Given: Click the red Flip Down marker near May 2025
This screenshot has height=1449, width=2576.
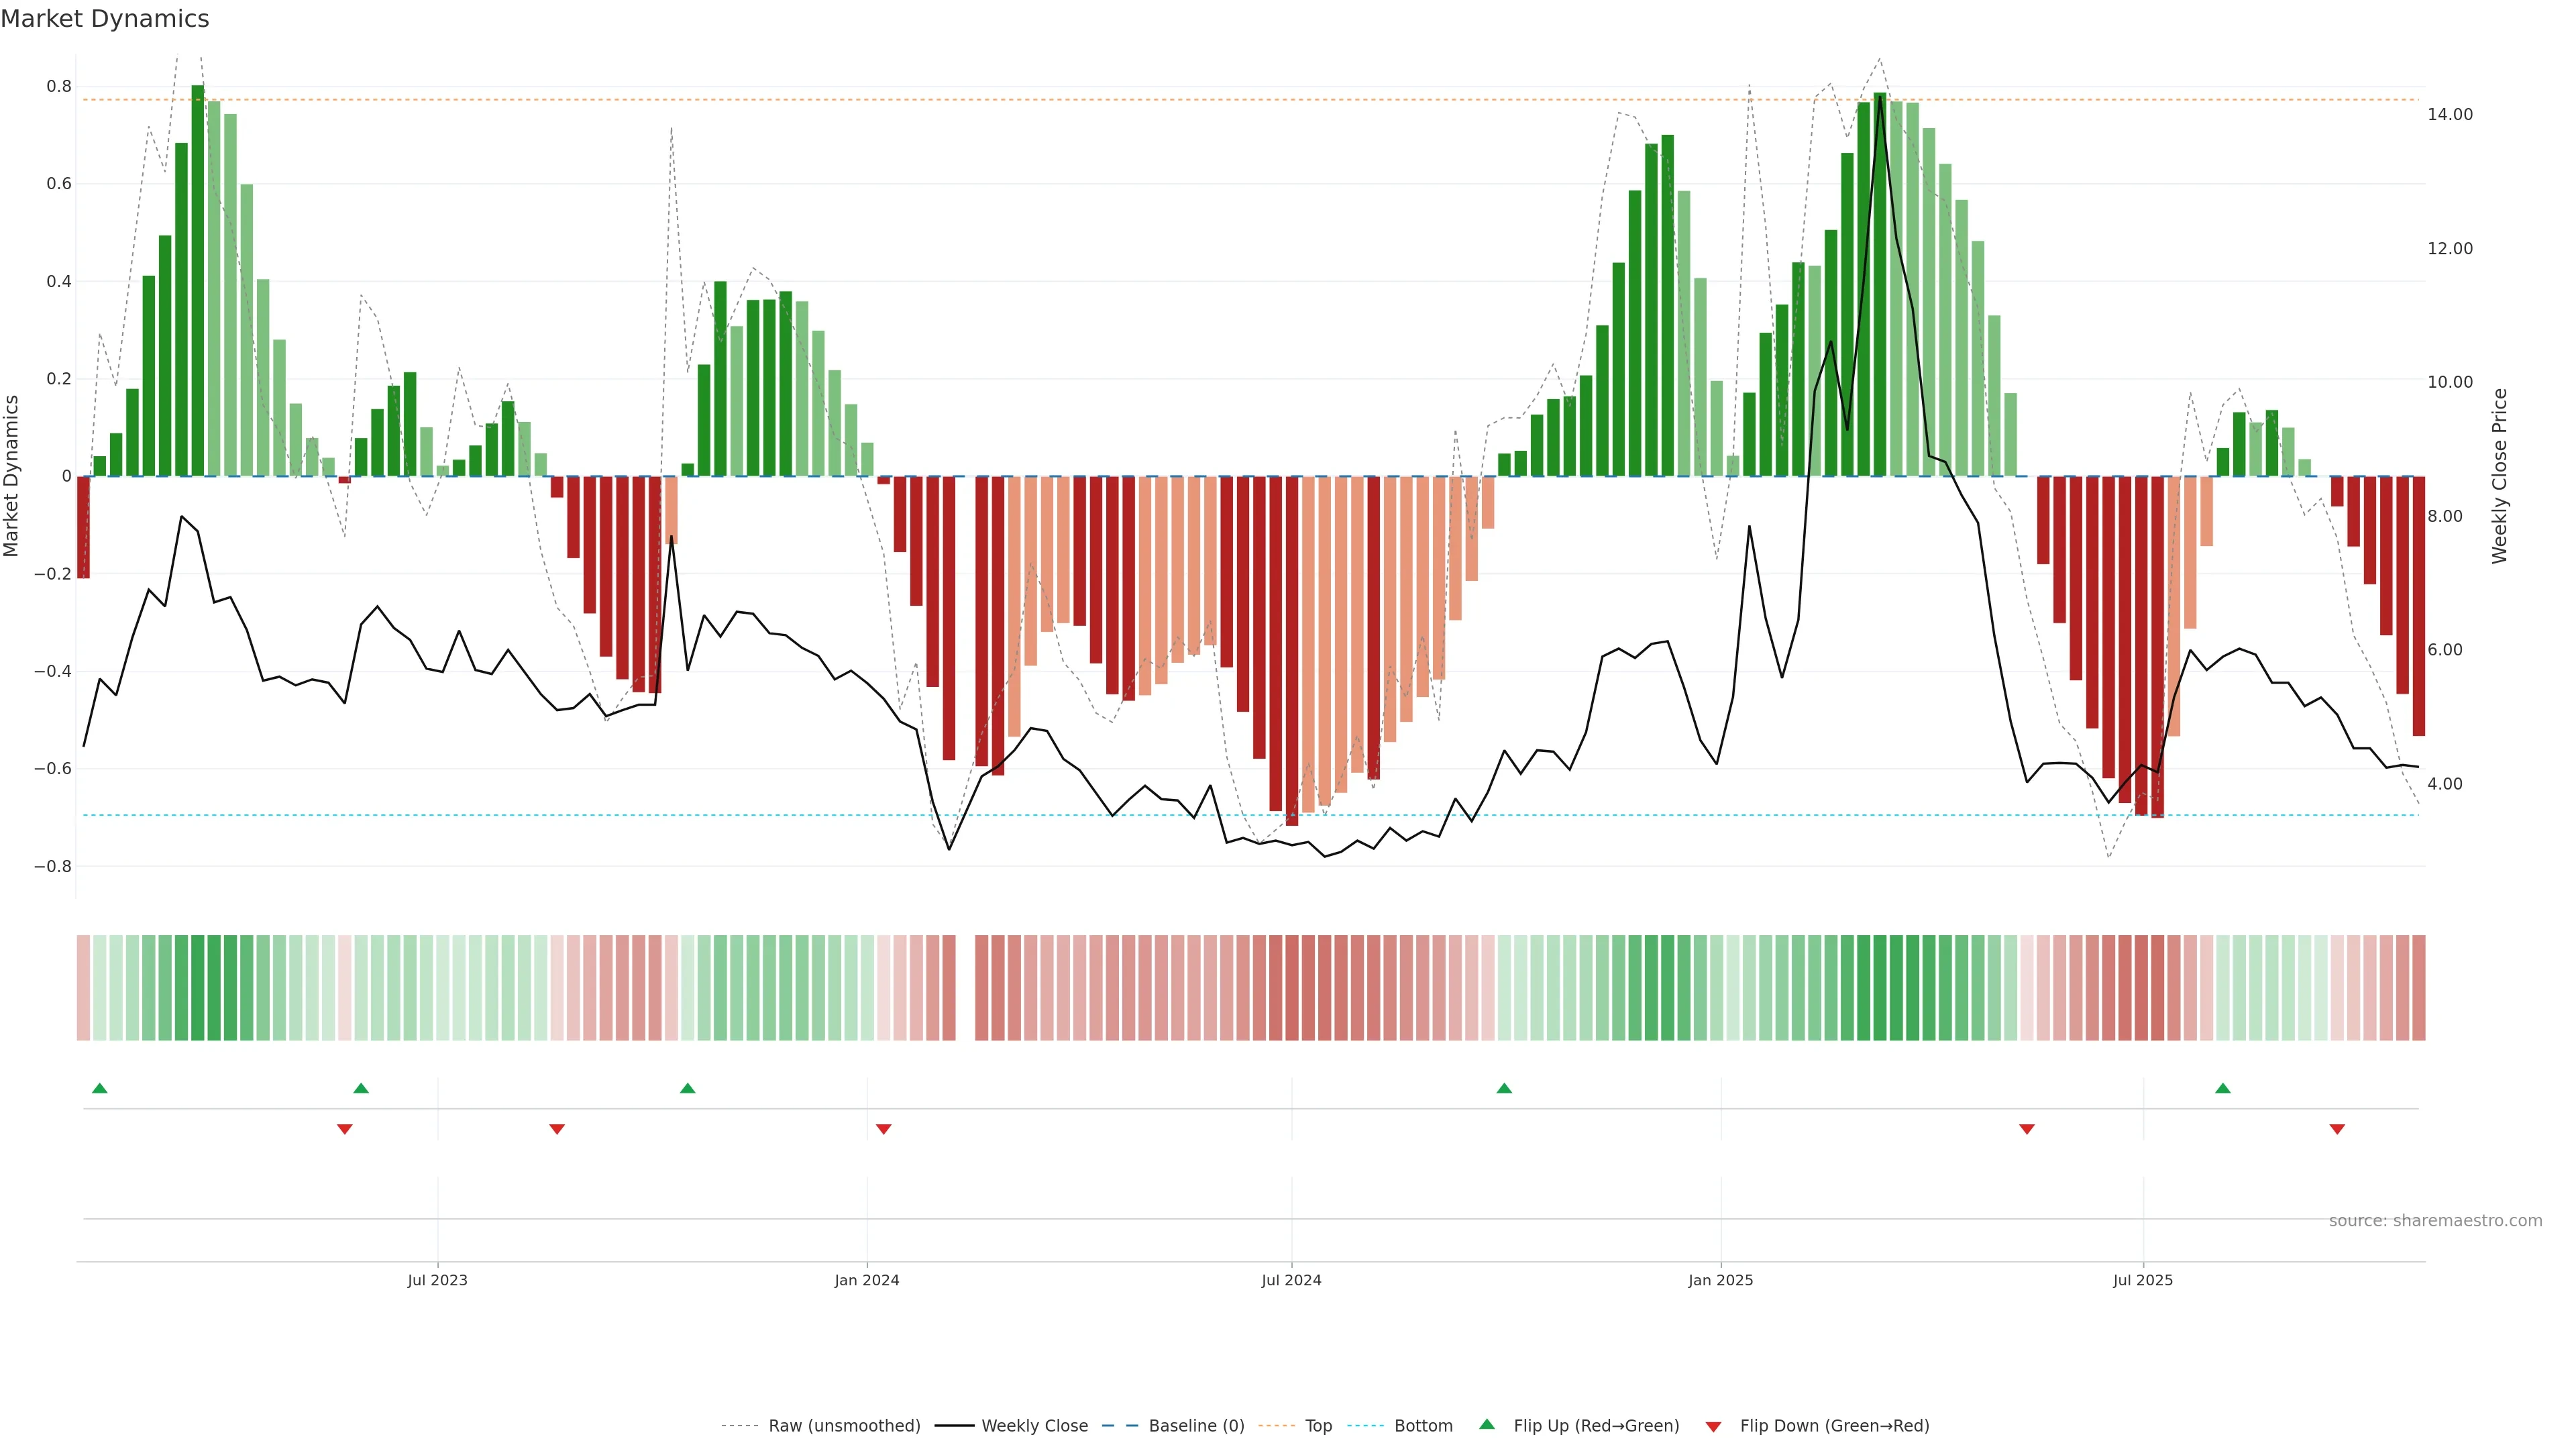Looking at the screenshot, I should [2027, 1129].
